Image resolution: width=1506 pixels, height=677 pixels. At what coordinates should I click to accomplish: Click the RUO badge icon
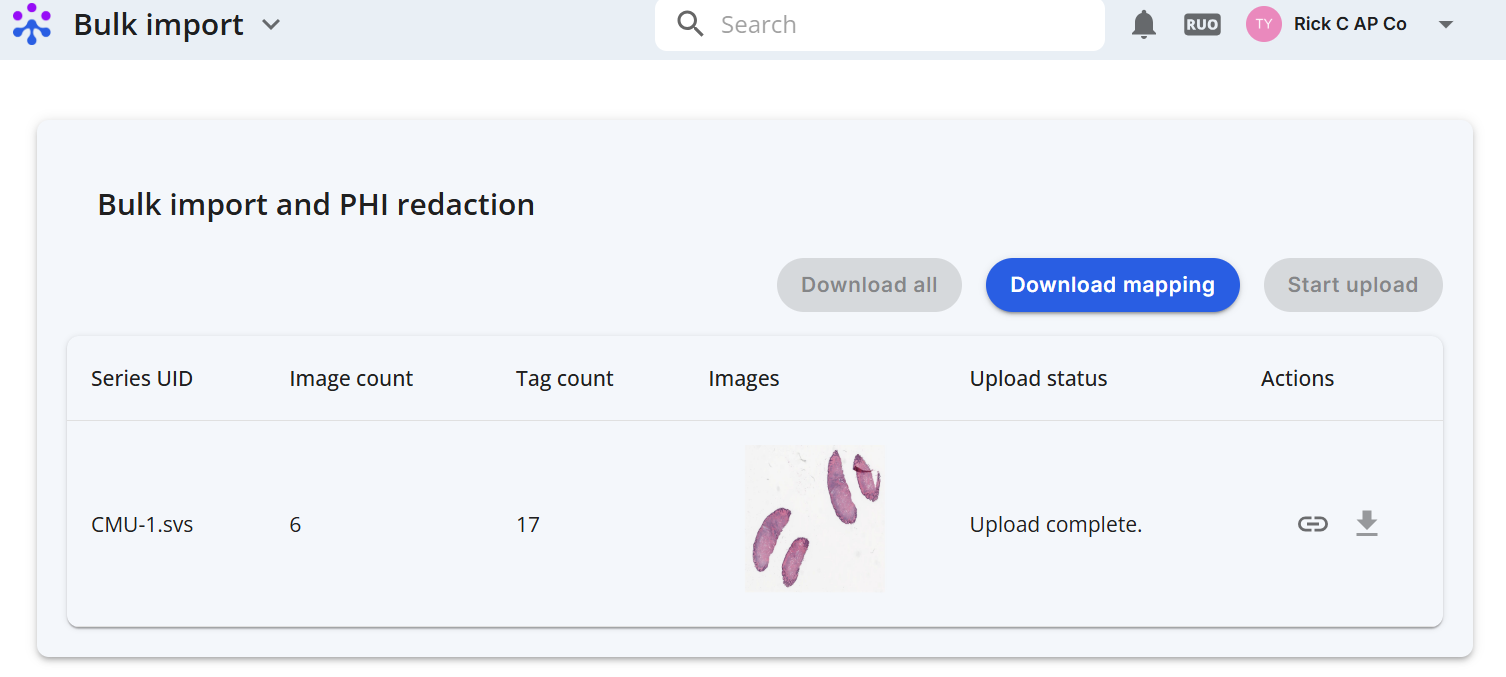1202,25
